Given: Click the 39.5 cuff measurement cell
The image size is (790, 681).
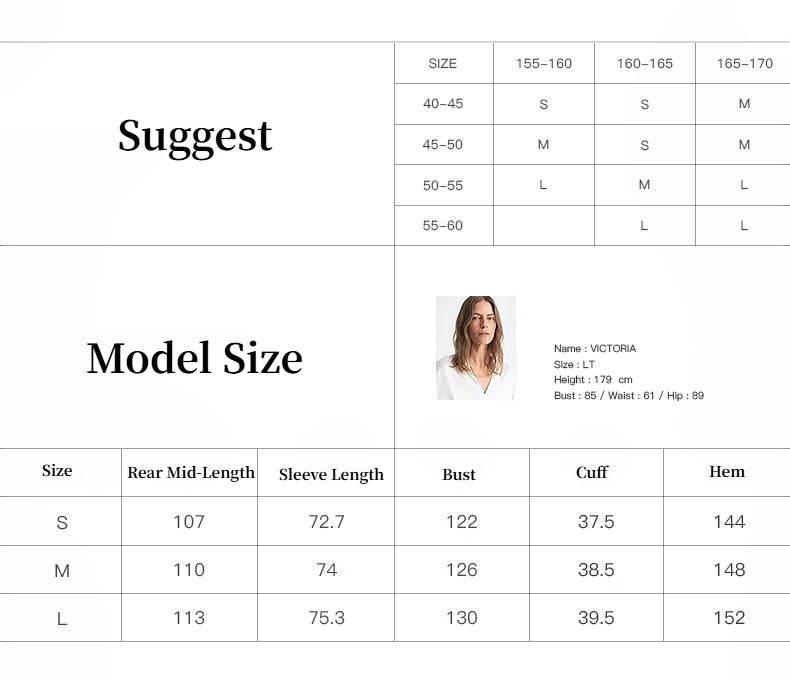Looking at the screenshot, I should coord(596,618).
